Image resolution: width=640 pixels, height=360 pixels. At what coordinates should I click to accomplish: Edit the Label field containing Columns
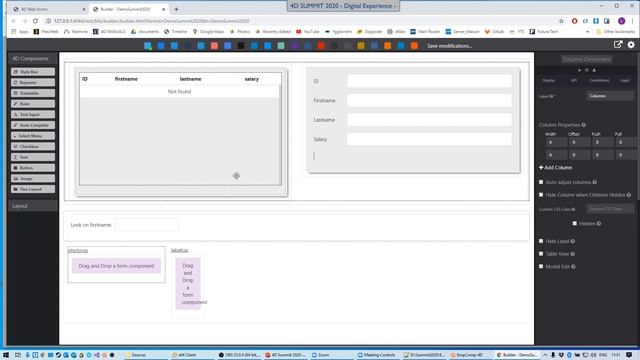pyautogui.click(x=611, y=96)
